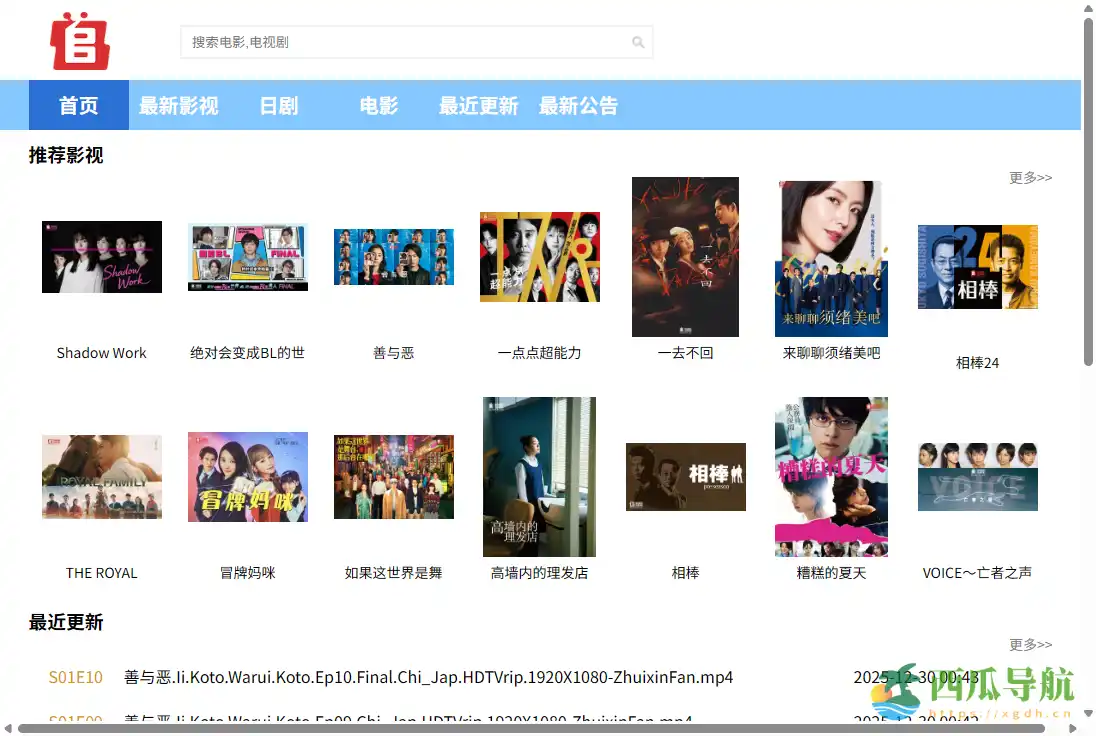The image size is (1096, 736).
Task: Open the 糟糕的夏天 poster thumbnail
Action: pyautogui.click(x=831, y=477)
